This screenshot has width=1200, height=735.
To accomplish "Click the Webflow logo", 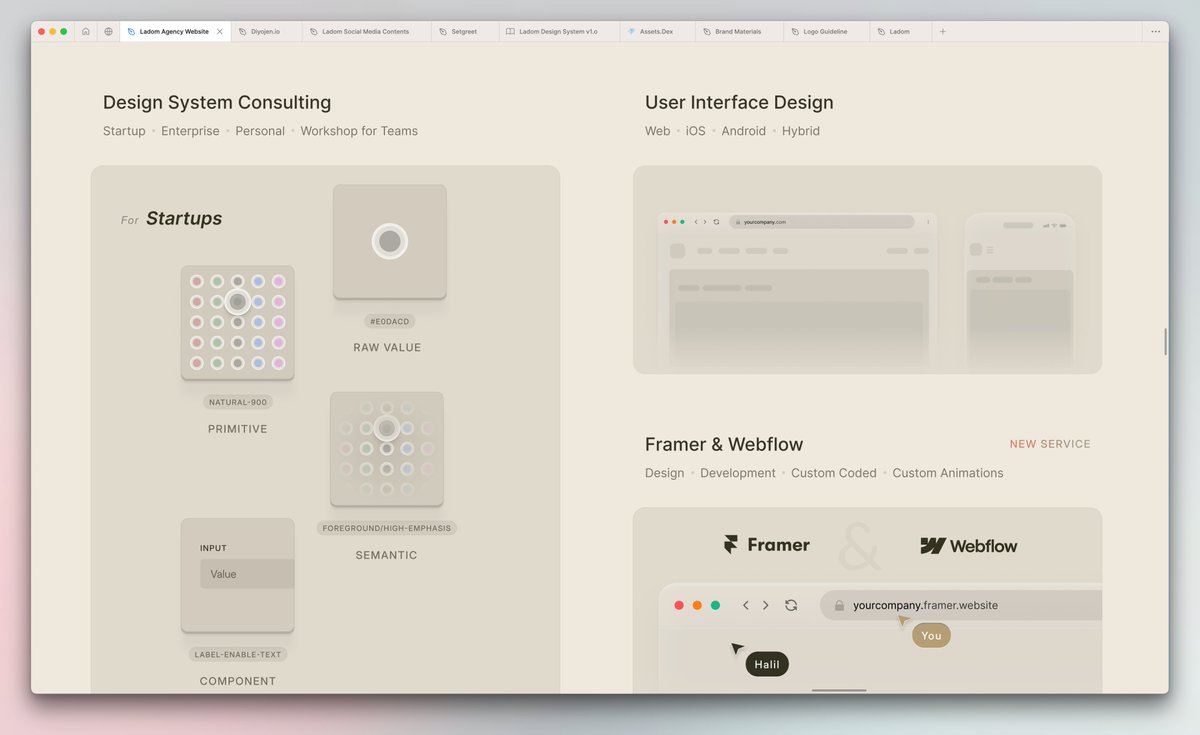I will [x=969, y=546].
